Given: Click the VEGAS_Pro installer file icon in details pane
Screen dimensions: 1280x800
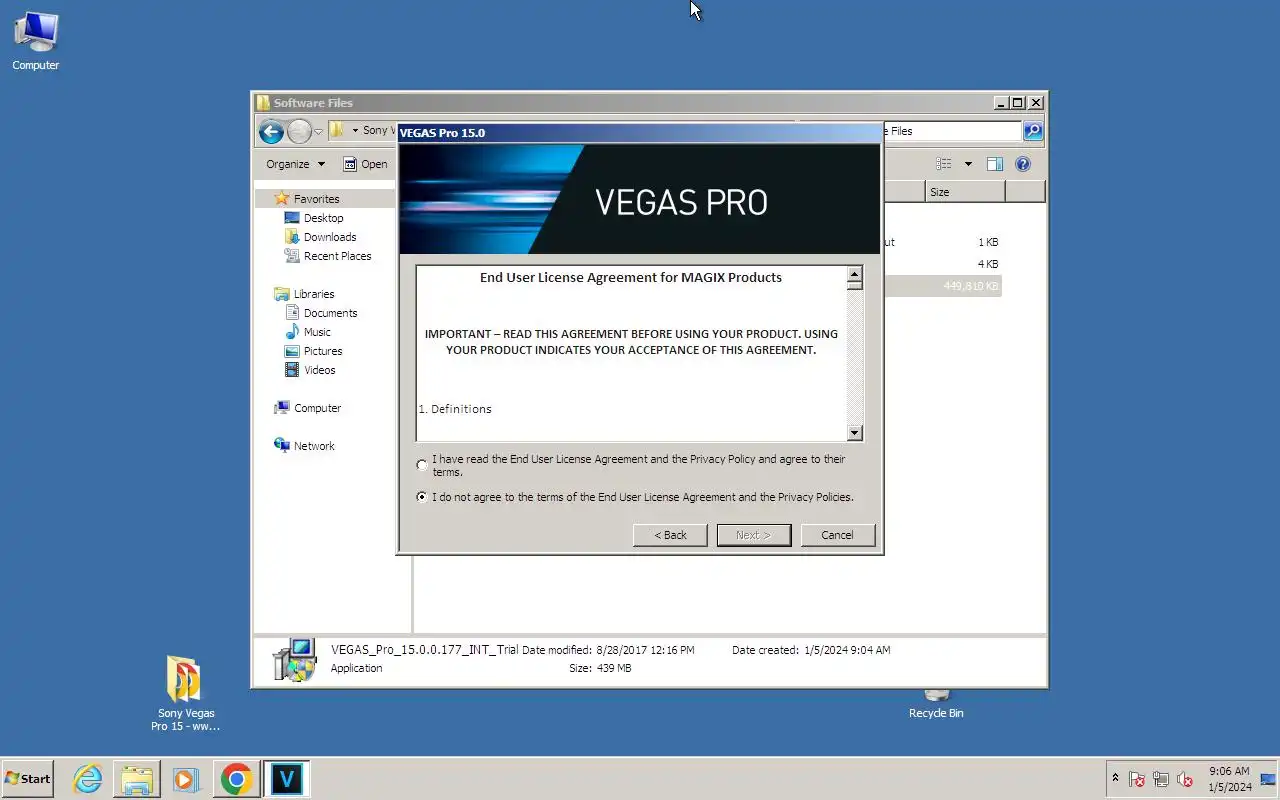Looking at the screenshot, I should pyautogui.click(x=295, y=660).
